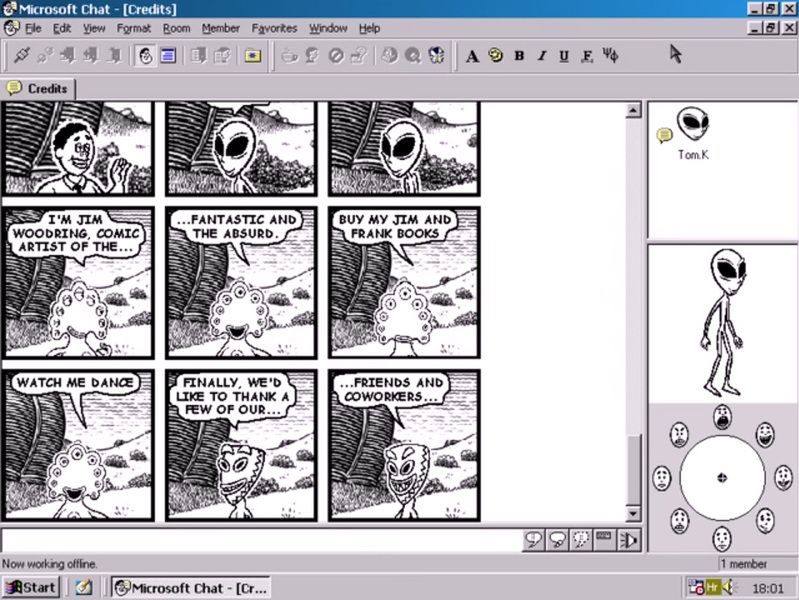Image resolution: width=799 pixels, height=600 pixels.
Task: Click the comic pane scrollbar thumb
Action: tap(633, 469)
